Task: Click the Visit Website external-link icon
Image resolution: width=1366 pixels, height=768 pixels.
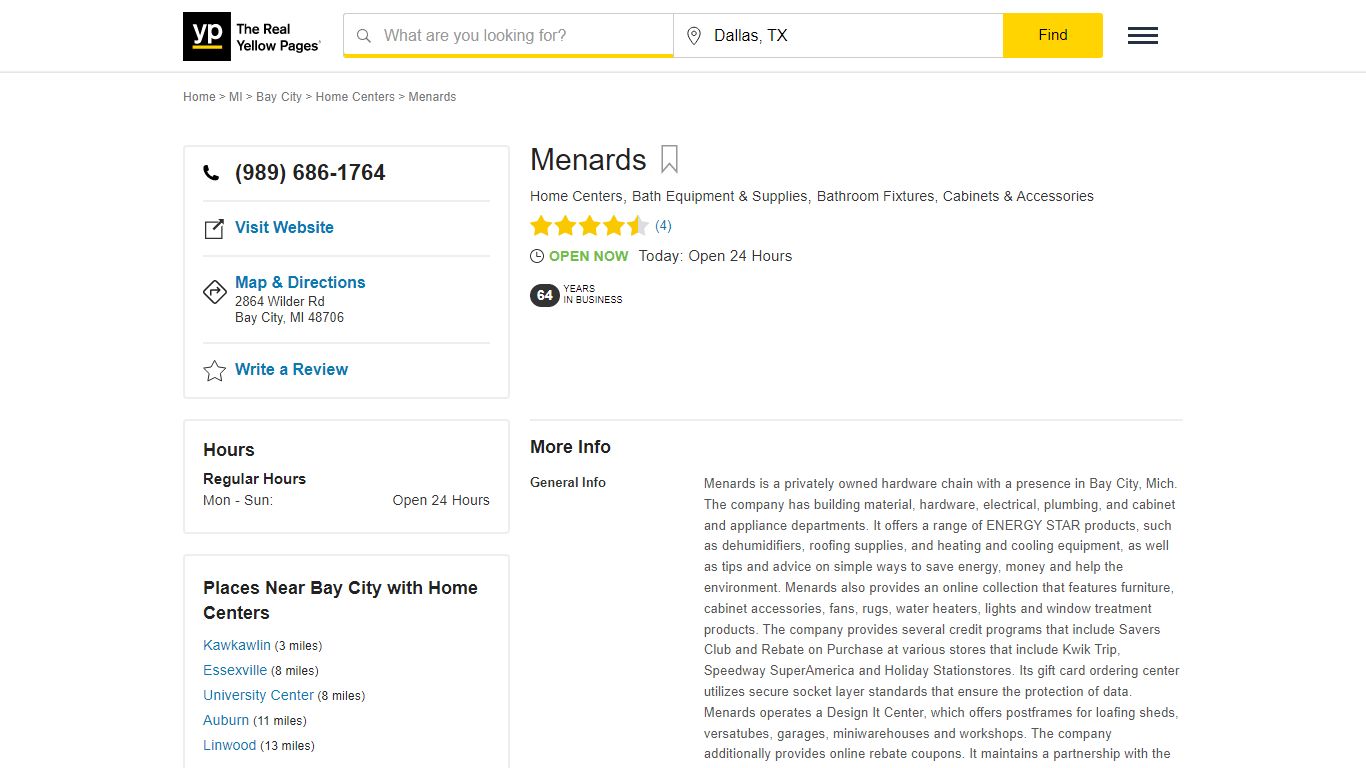Action: pyautogui.click(x=214, y=229)
